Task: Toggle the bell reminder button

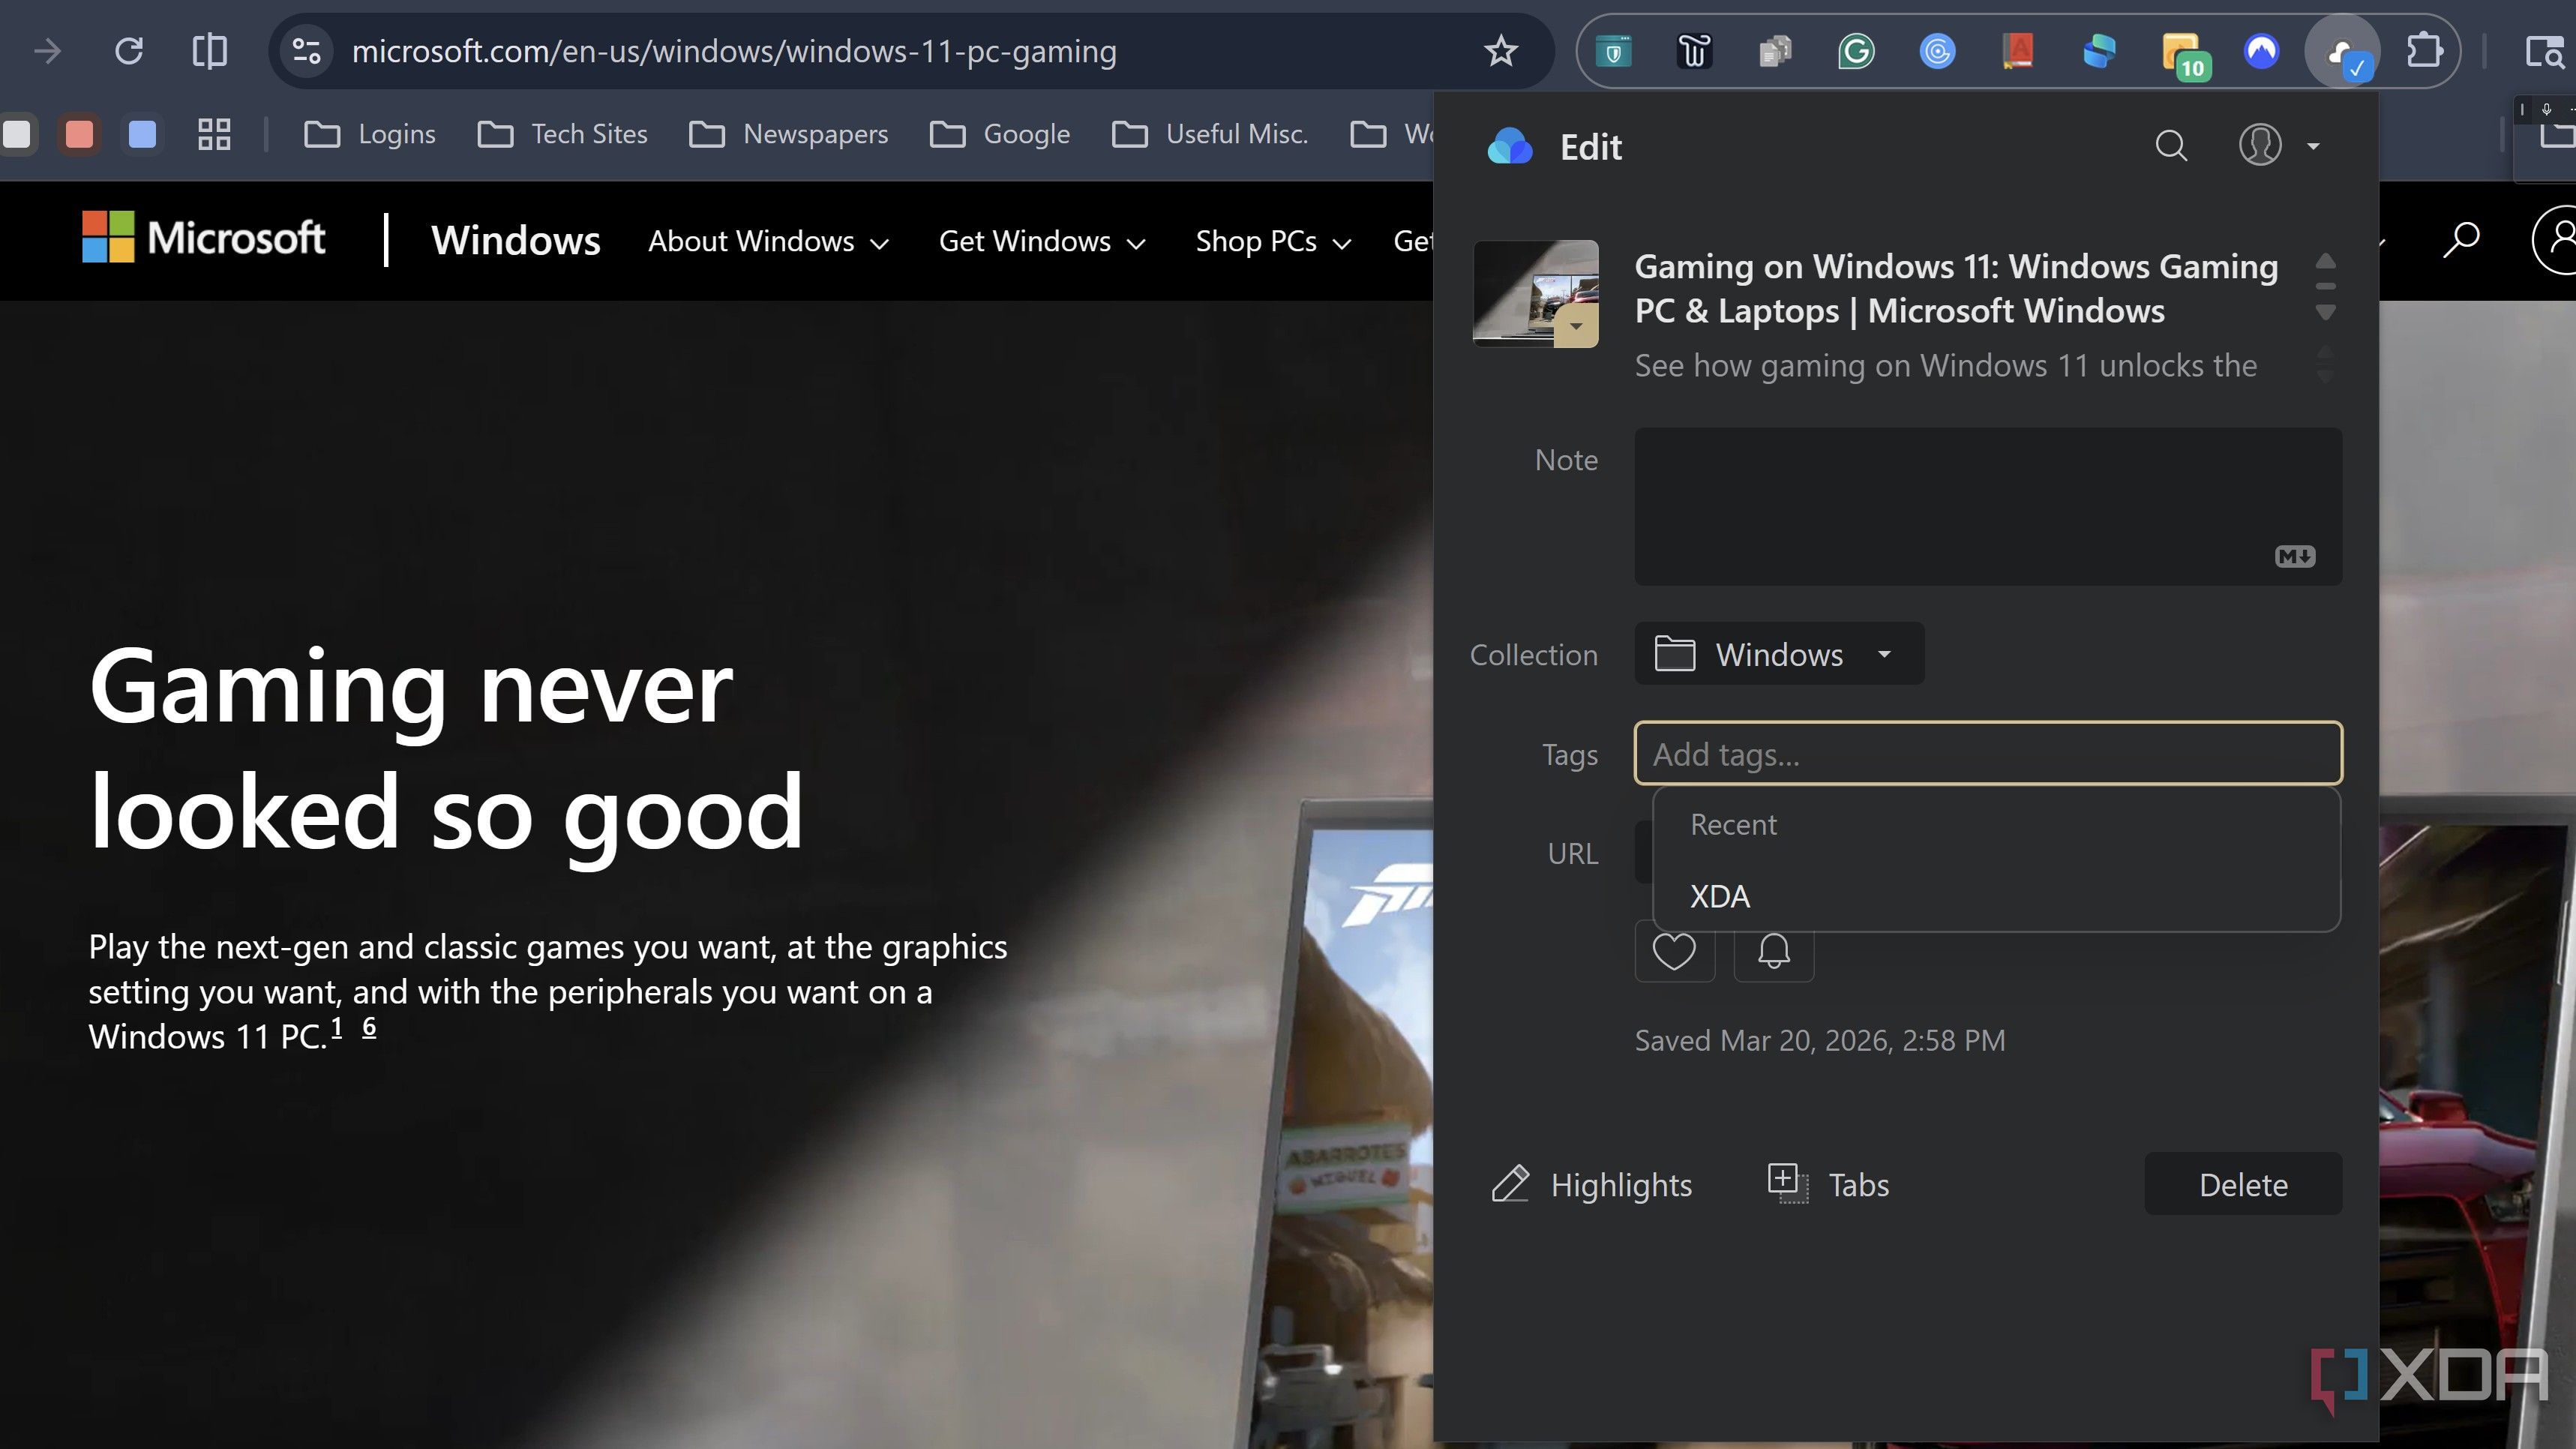Action: pos(1773,951)
